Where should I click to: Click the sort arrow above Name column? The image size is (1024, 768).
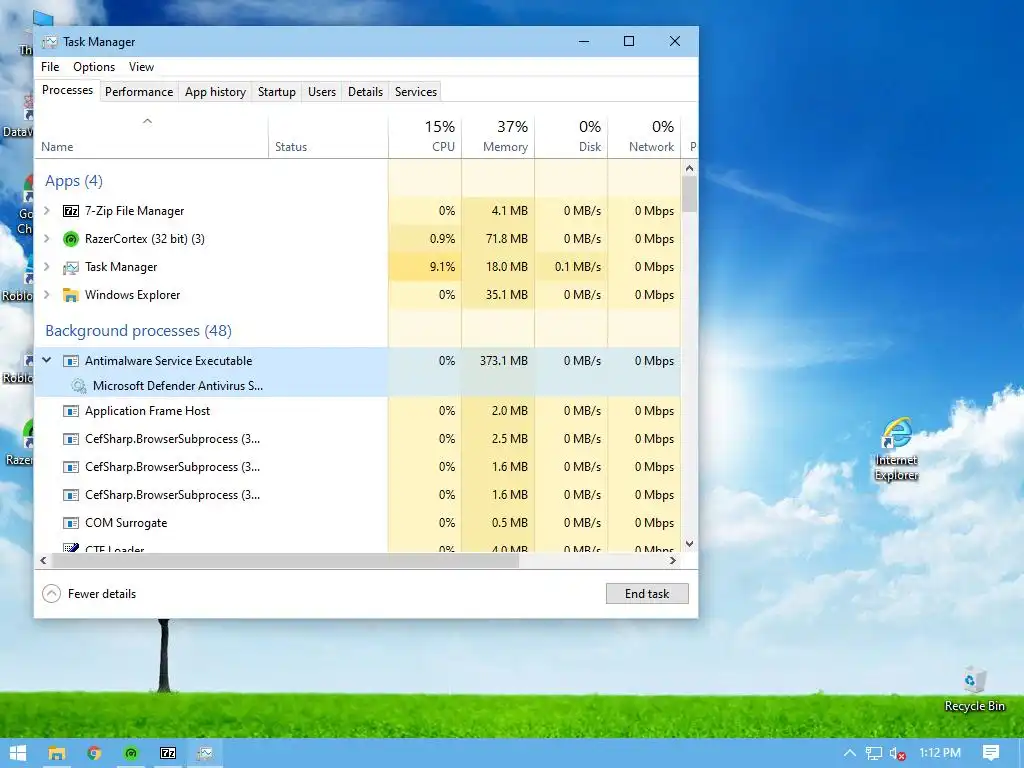[148, 121]
